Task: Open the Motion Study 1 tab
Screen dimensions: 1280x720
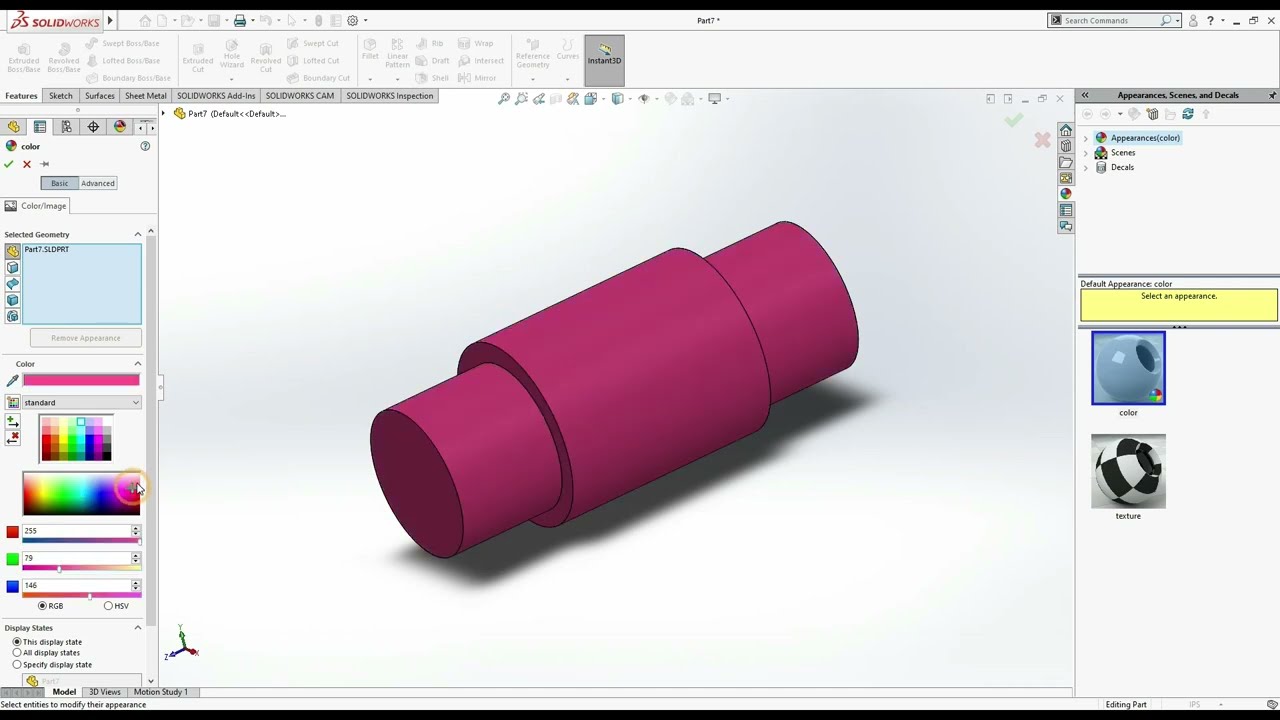Action: pyautogui.click(x=160, y=692)
